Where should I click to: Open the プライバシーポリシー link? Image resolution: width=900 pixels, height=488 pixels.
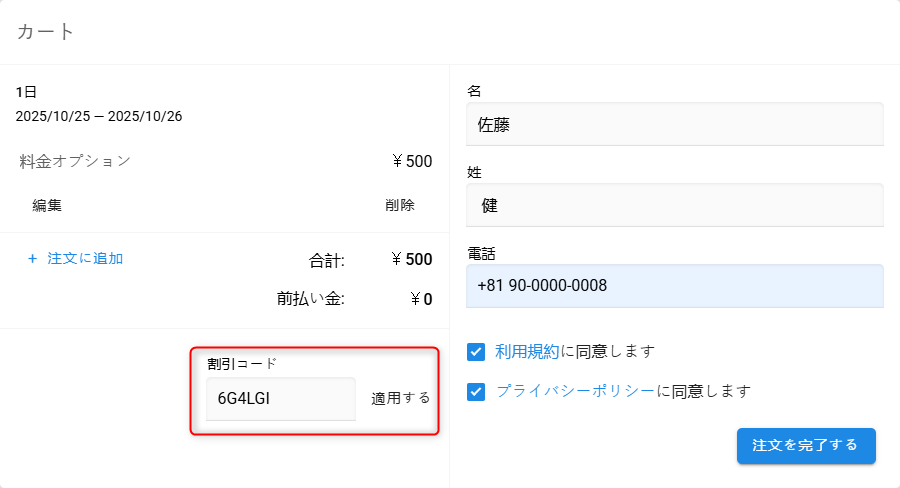(575, 391)
